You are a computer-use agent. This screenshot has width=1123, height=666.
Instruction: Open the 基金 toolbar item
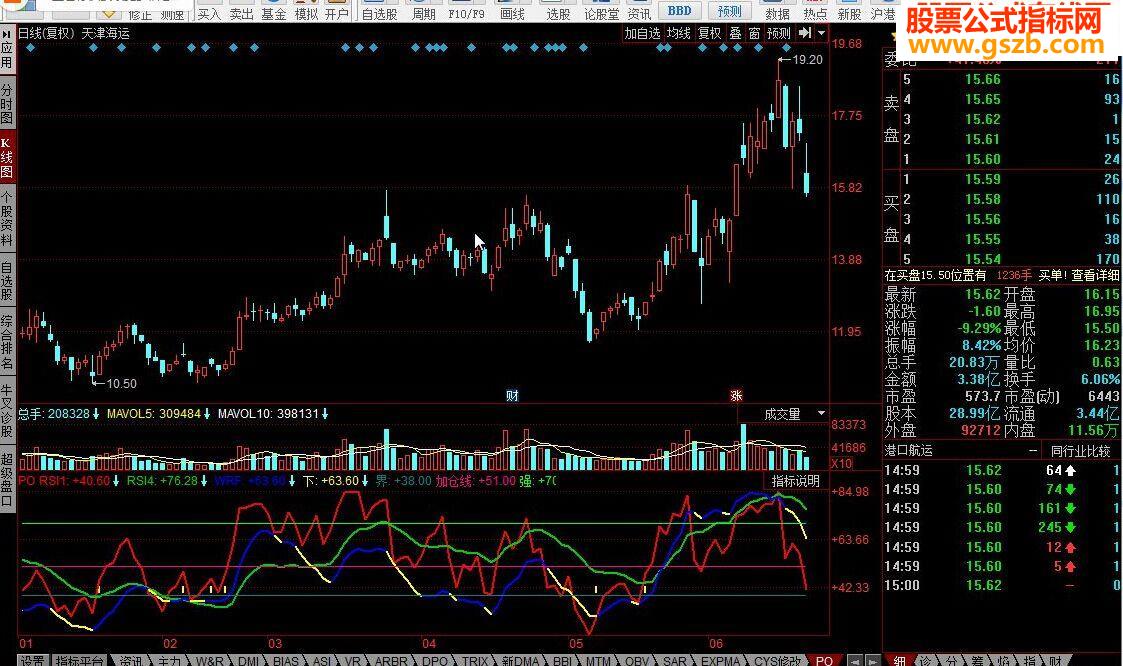[x=274, y=14]
